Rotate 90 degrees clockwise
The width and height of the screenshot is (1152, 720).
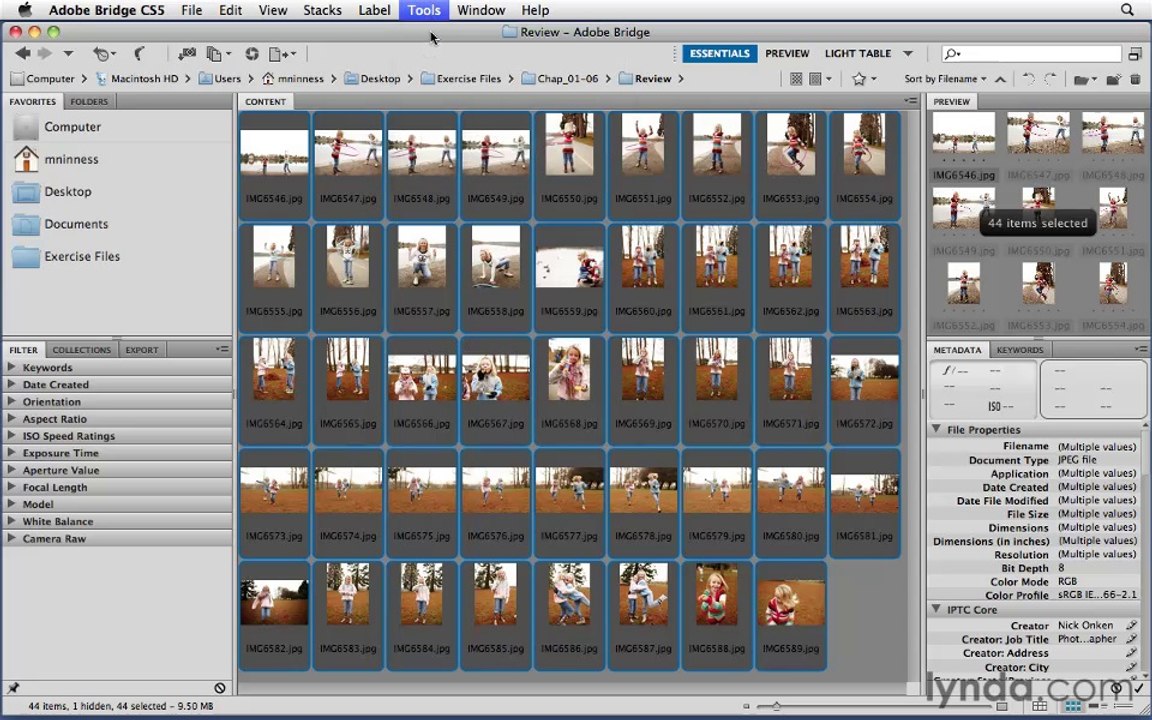pos(1051,79)
